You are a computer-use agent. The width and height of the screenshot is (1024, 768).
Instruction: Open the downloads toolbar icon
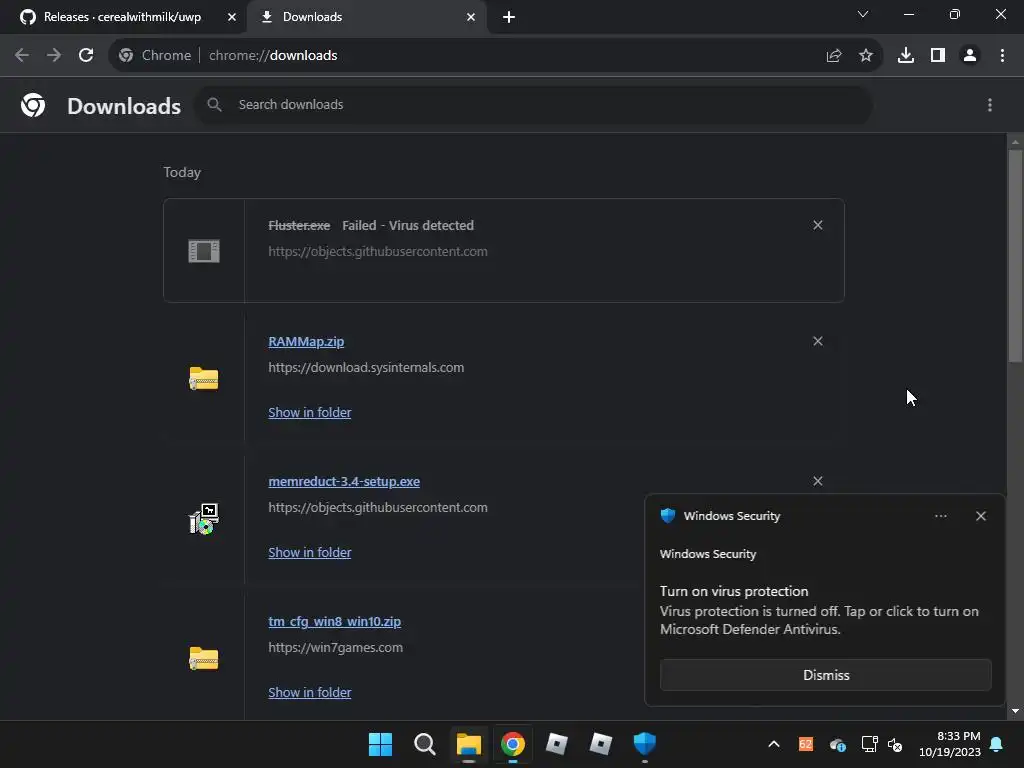[906, 56]
